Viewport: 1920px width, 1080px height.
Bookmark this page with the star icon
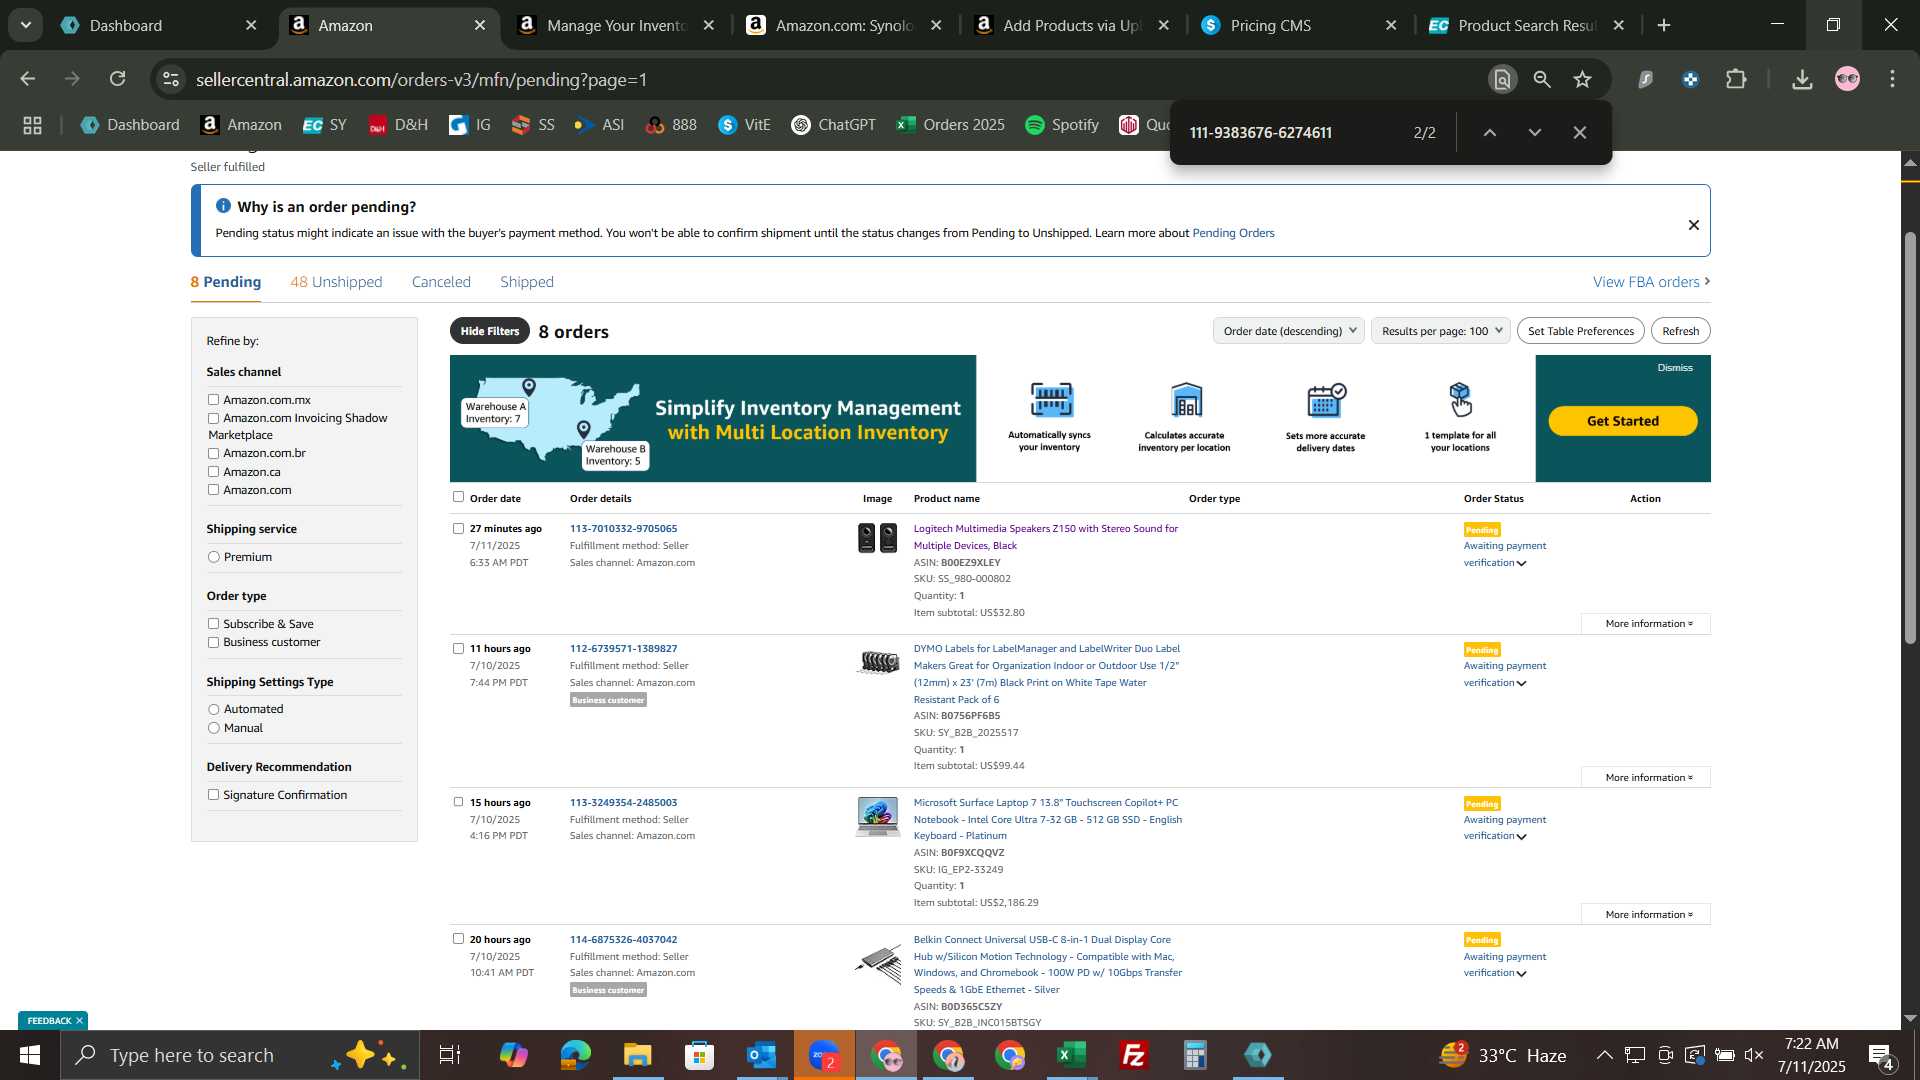[1582, 79]
